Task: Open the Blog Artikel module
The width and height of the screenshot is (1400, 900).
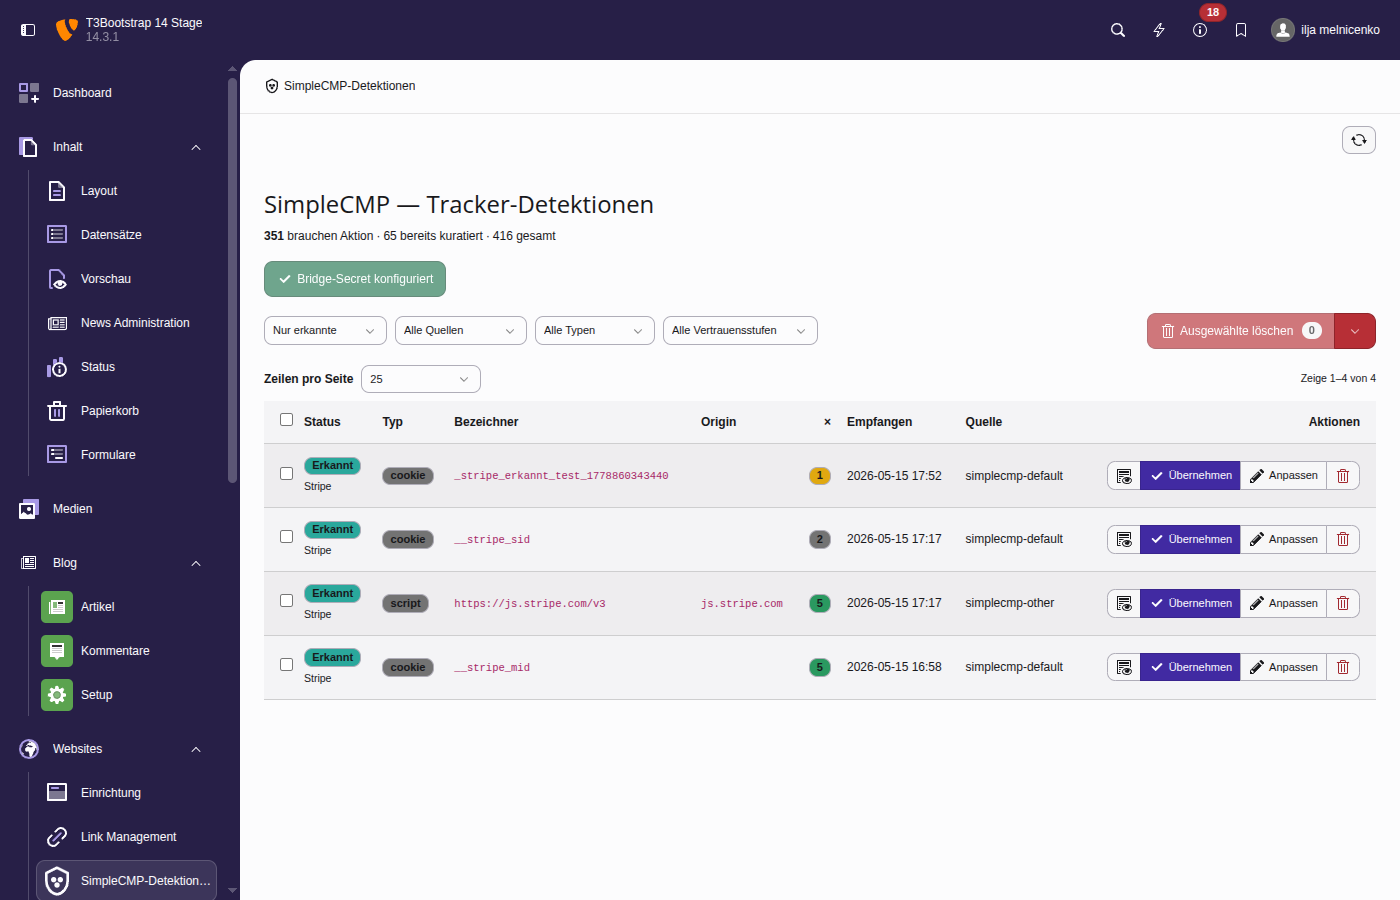Action: click(x=128, y=607)
